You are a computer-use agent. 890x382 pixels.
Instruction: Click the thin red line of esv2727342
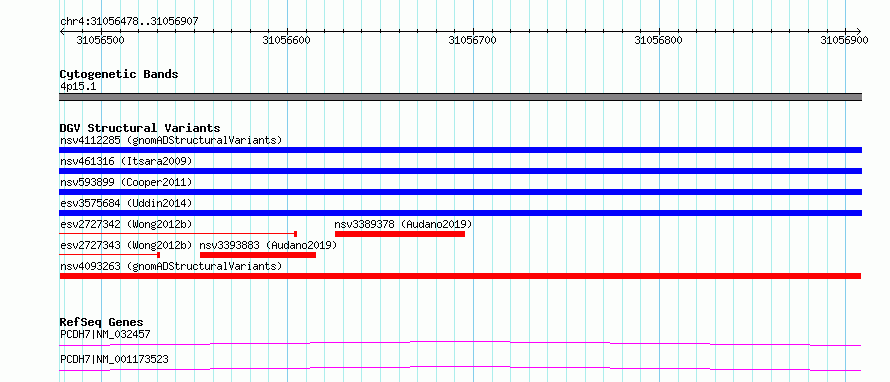coord(178,233)
